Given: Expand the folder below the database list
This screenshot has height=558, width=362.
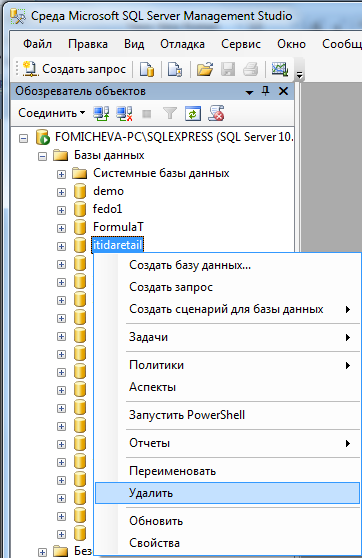Looking at the screenshot, I should point(42,552).
